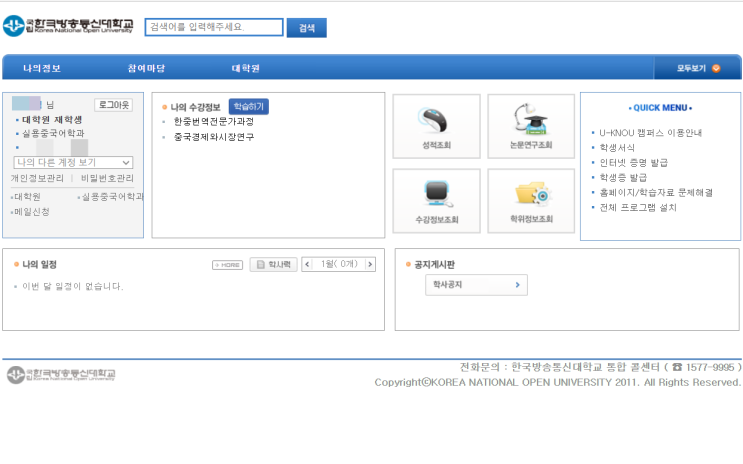Open 비밀번호관리 link
Screen dimensions: 743x464
(107, 178)
